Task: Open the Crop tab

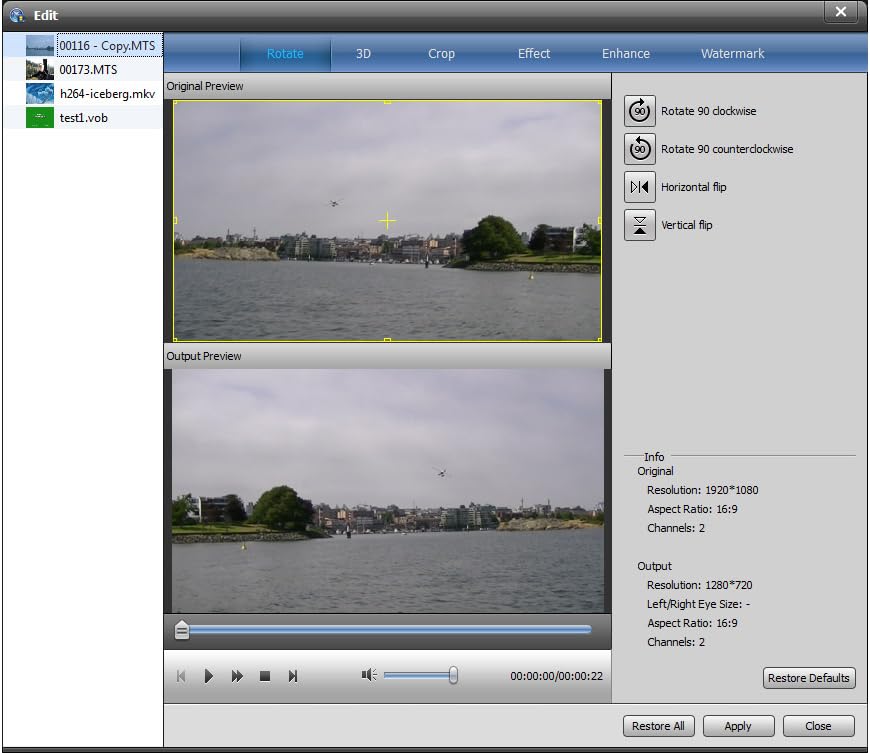Action: click(x=441, y=54)
